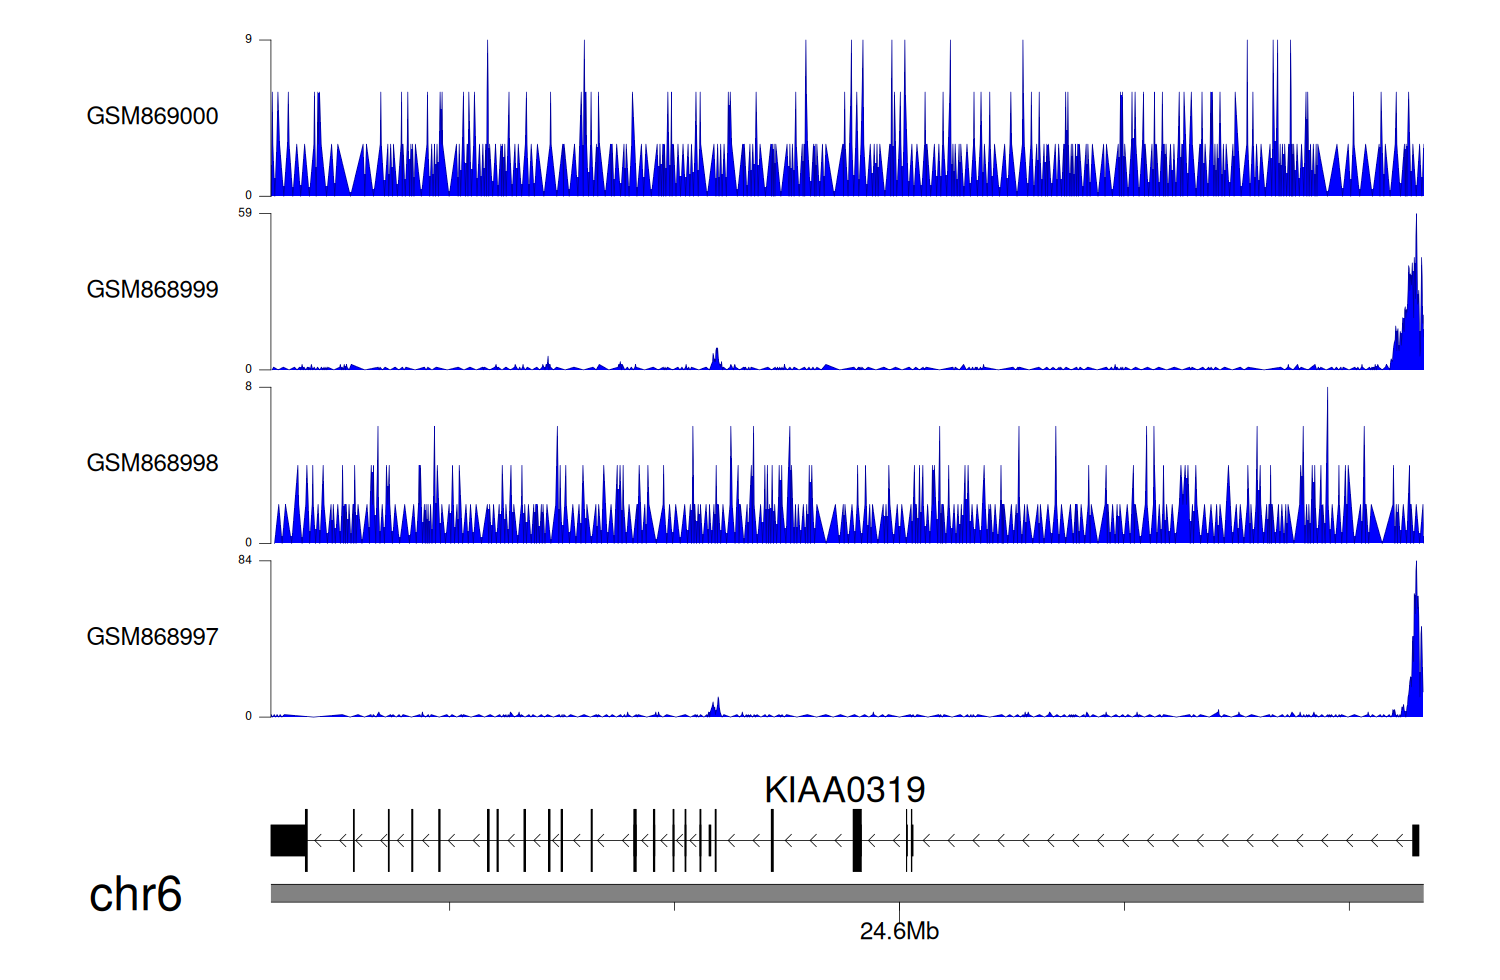The height and width of the screenshot is (980, 1500).
Task: Click the gray chromosome ideogram bar
Action: tap(846, 893)
